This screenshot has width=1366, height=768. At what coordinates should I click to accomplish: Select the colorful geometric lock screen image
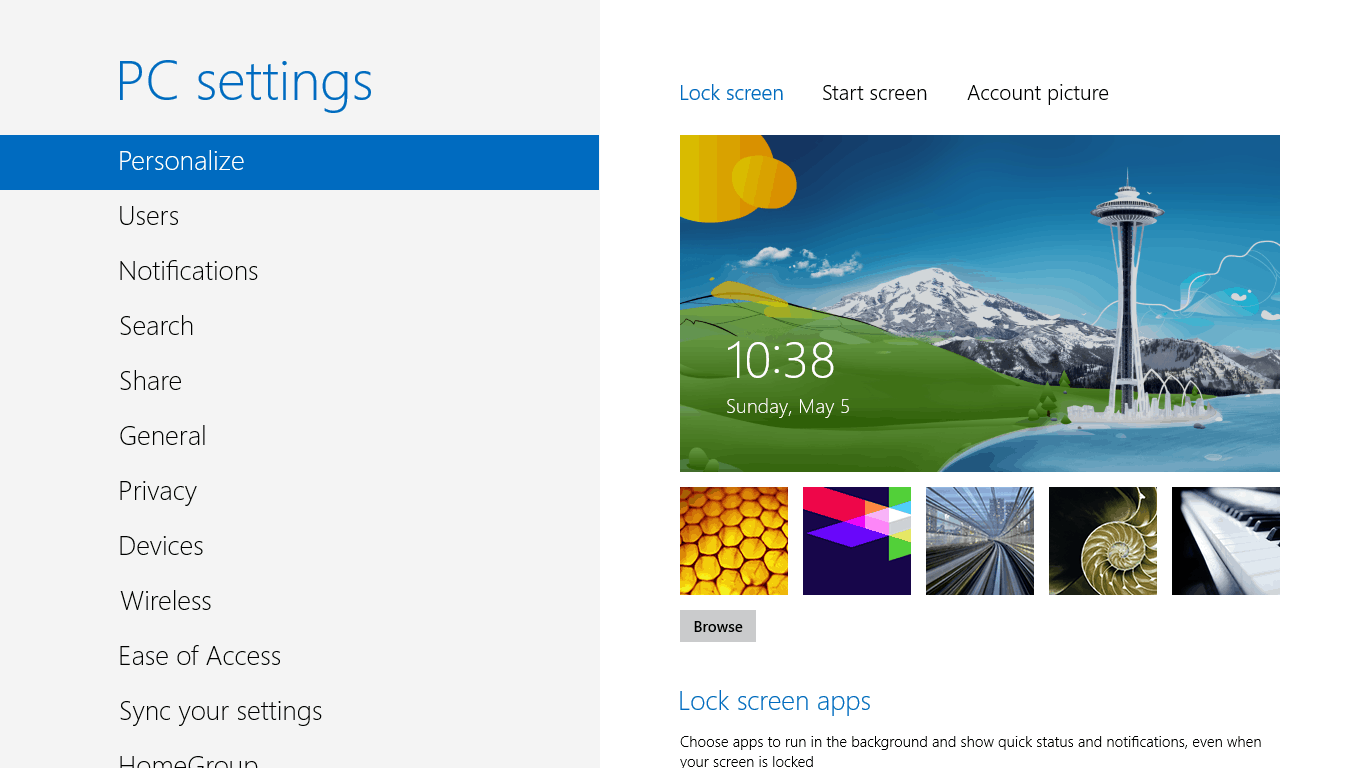[x=856, y=540]
